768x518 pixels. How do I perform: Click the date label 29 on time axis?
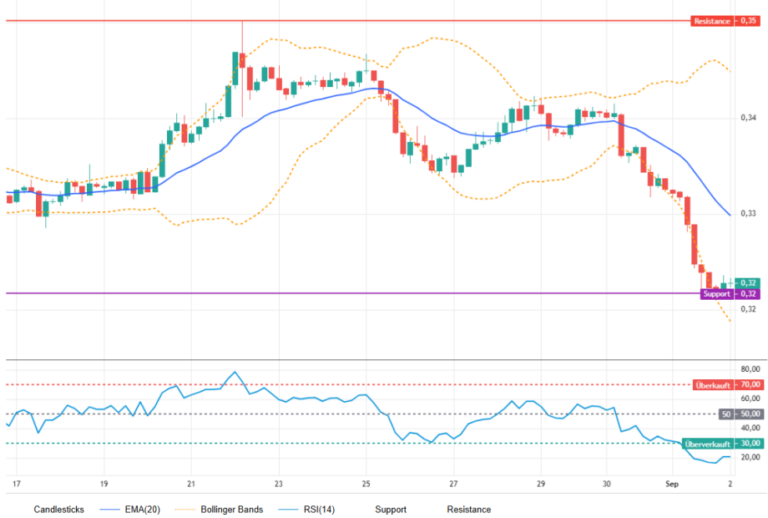pyautogui.click(x=541, y=484)
